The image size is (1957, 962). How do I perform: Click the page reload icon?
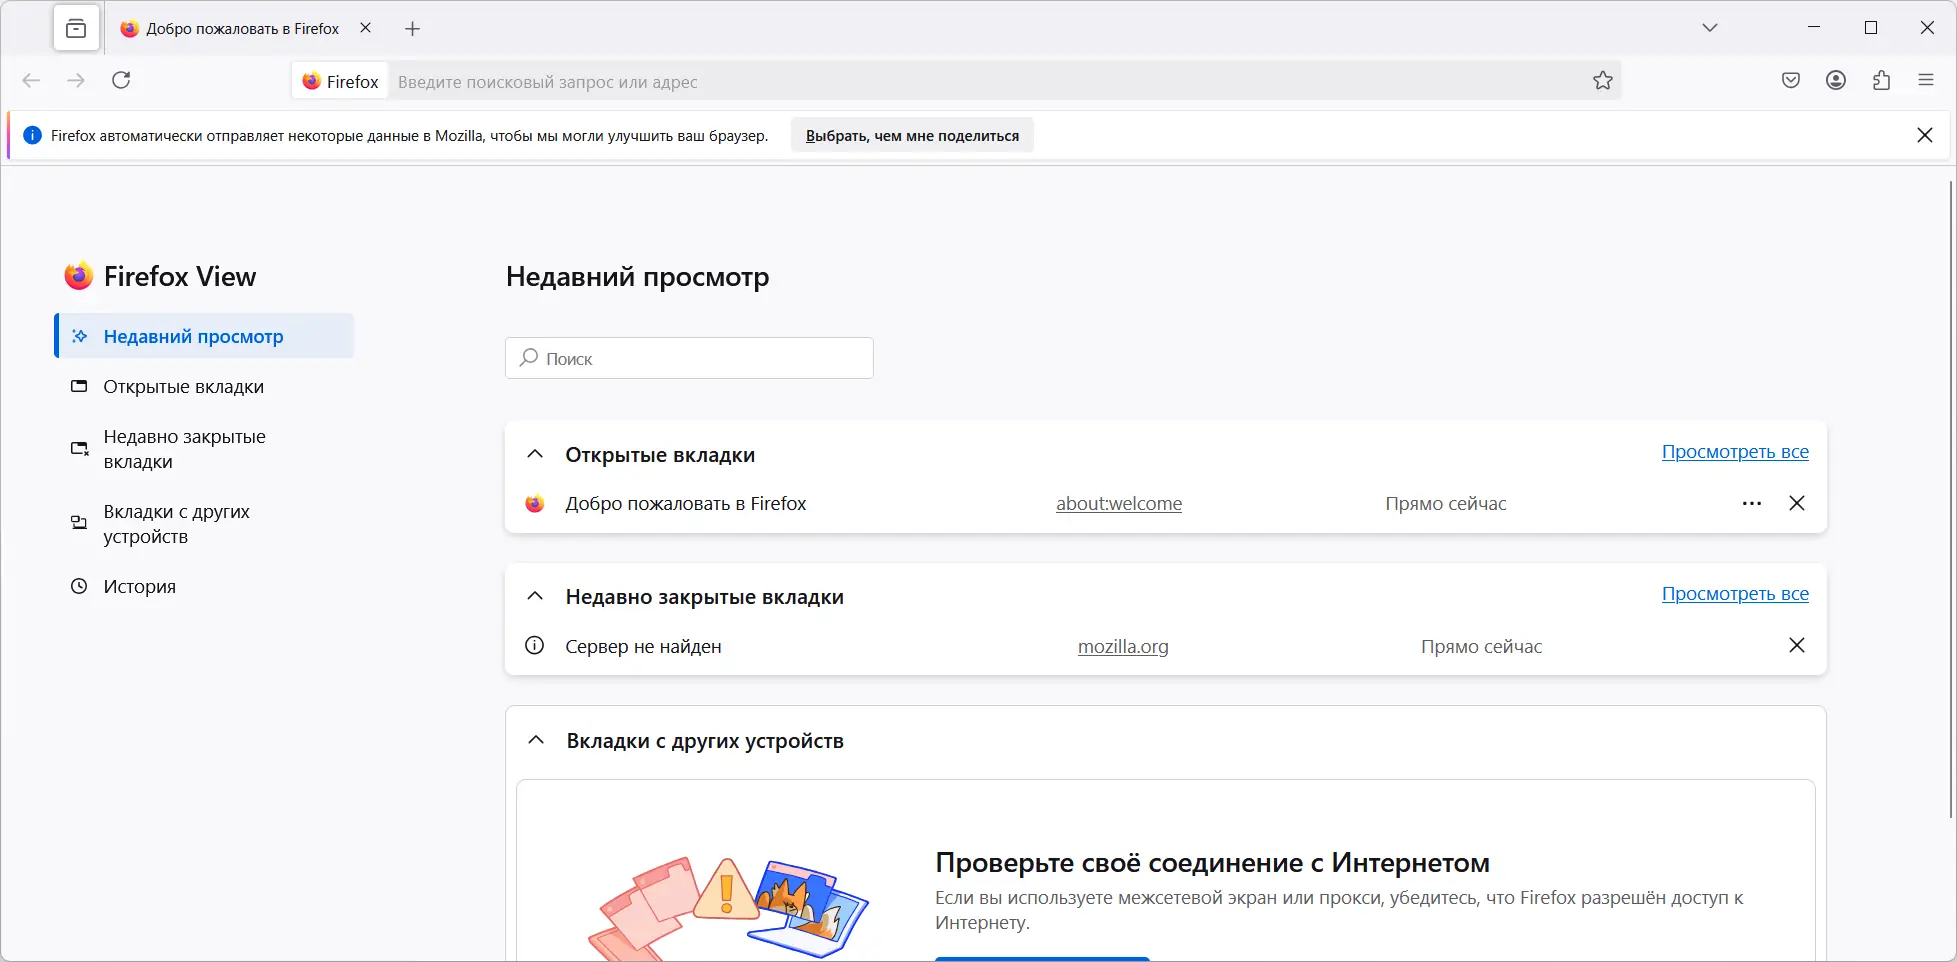(121, 80)
